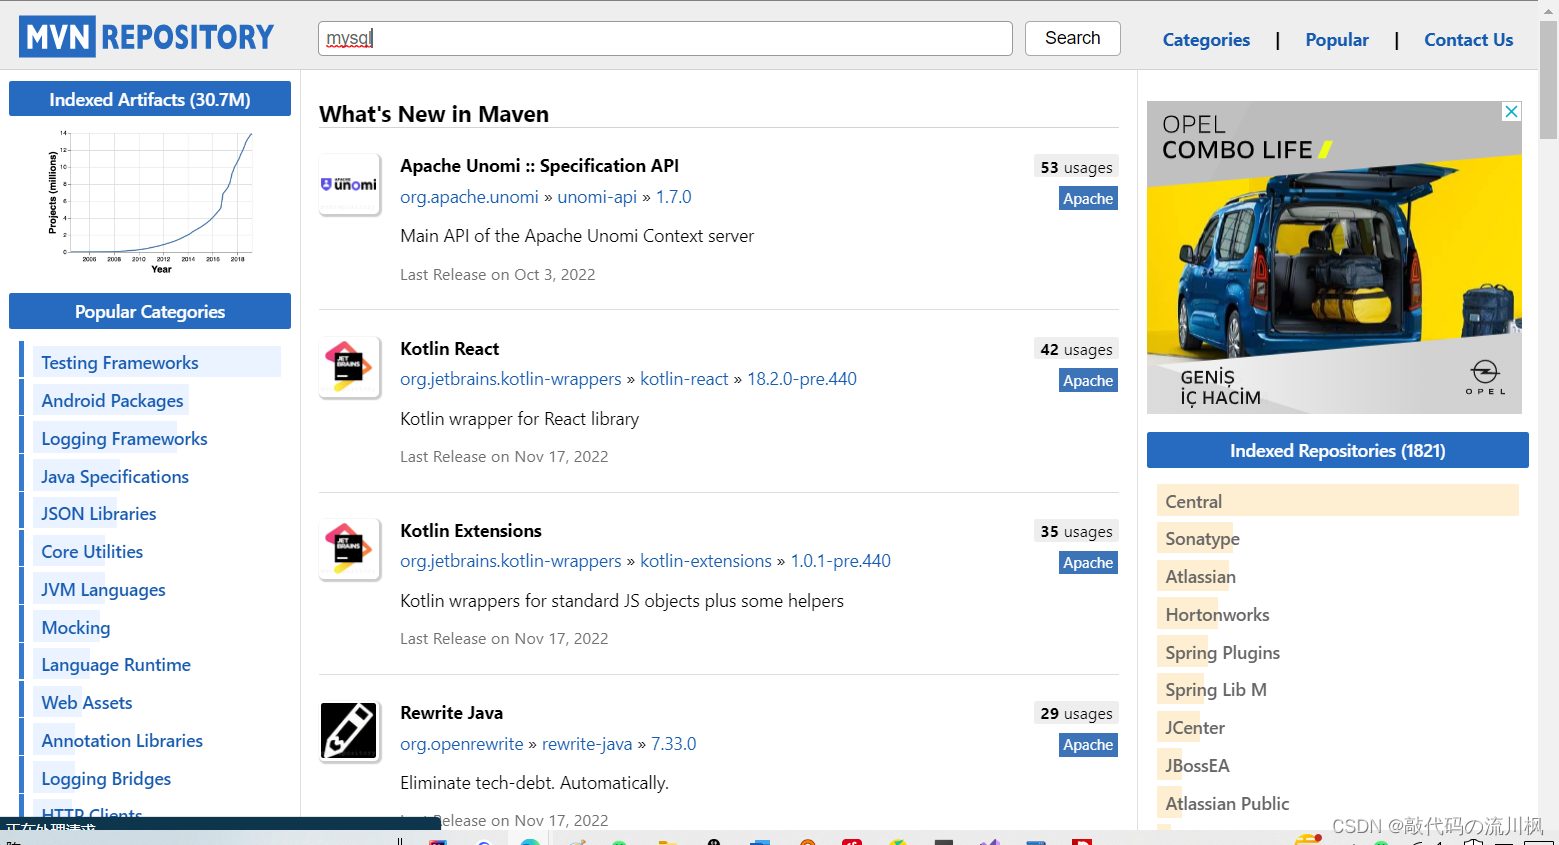1559x845 pixels.
Task: Click the Kotlin React JetBrains icon
Action: coord(349,367)
